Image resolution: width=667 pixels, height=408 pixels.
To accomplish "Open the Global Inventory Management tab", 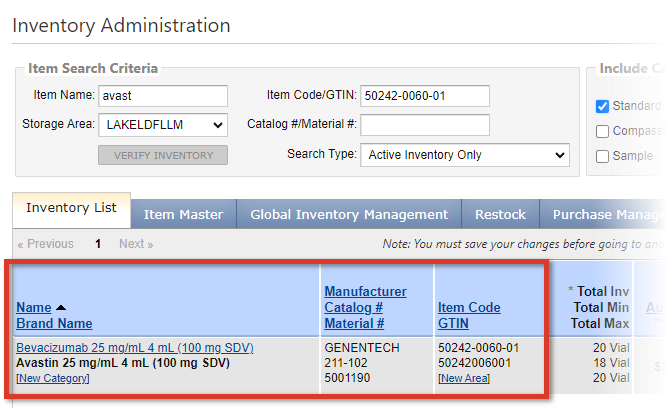I will tap(349, 214).
